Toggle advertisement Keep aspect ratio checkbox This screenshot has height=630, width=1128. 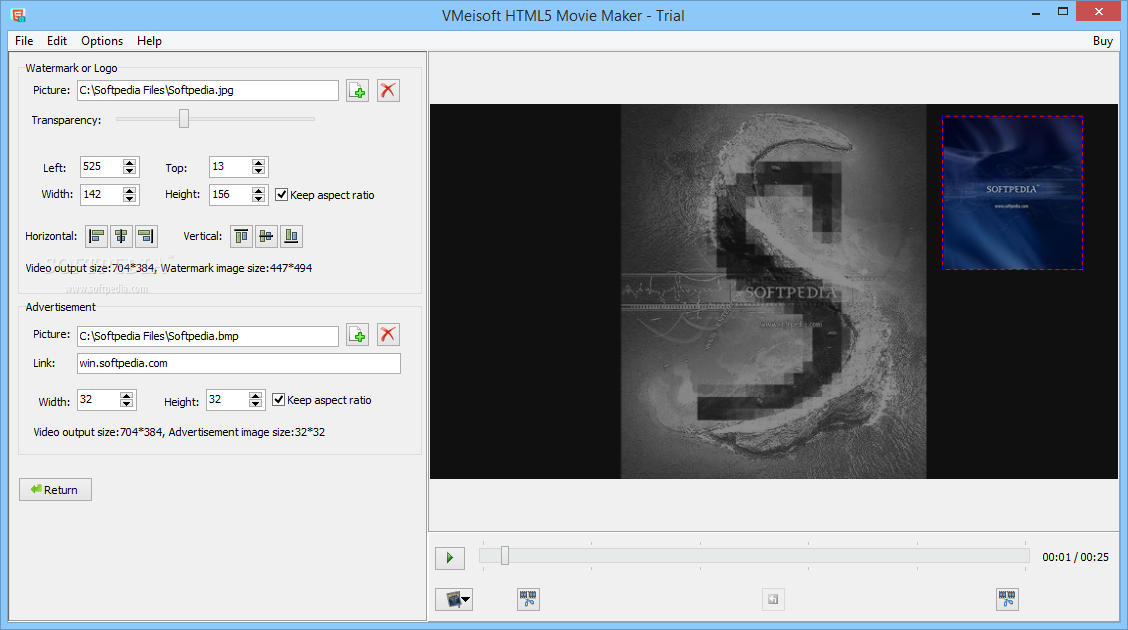(279, 400)
